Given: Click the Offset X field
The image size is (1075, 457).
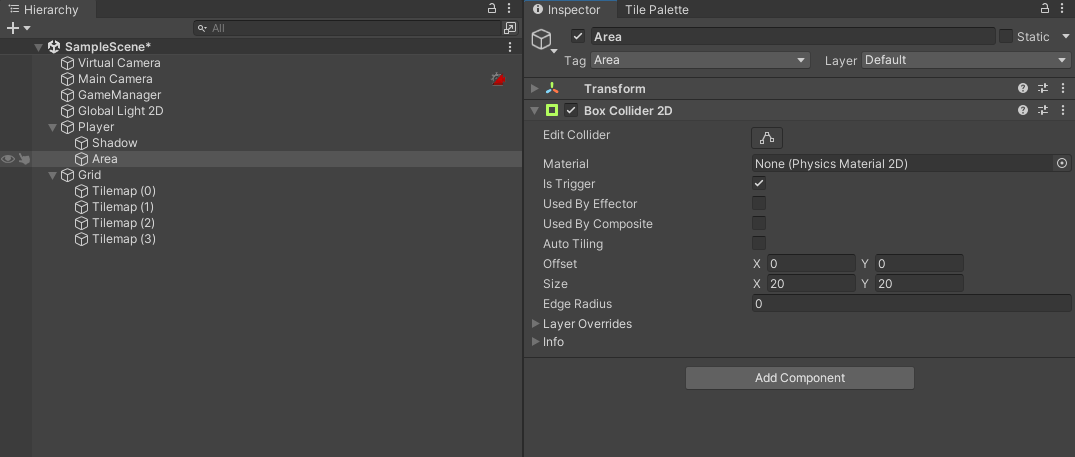Looking at the screenshot, I should (811, 264).
